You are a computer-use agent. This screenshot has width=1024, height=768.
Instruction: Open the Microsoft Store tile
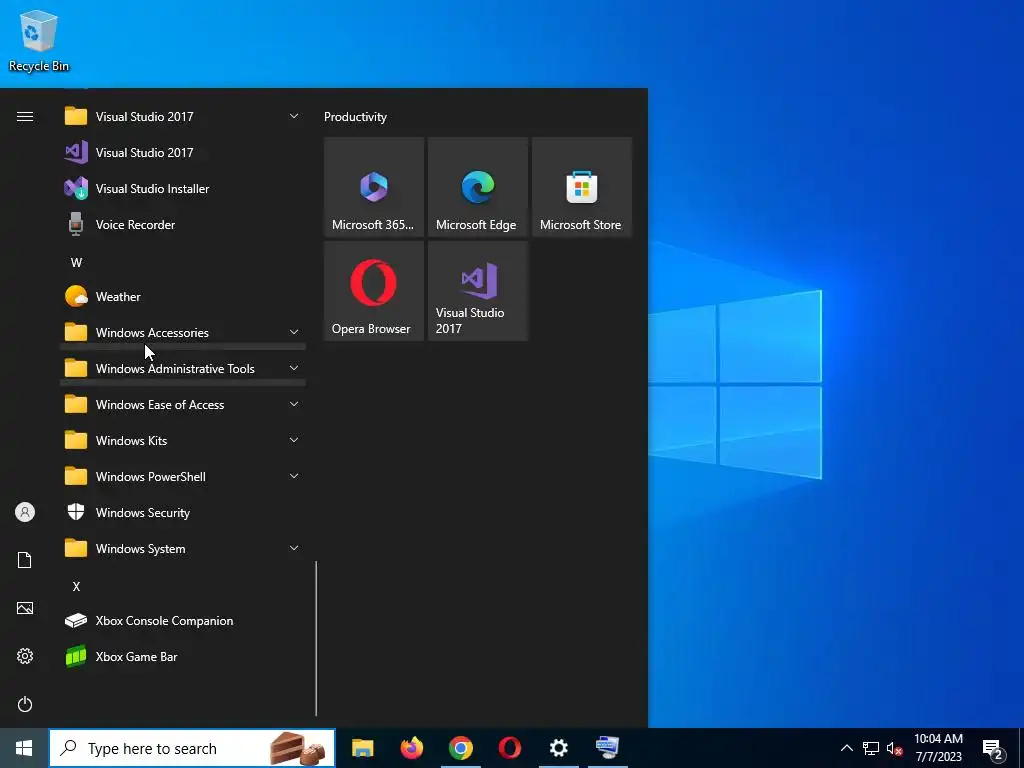point(582,187)
